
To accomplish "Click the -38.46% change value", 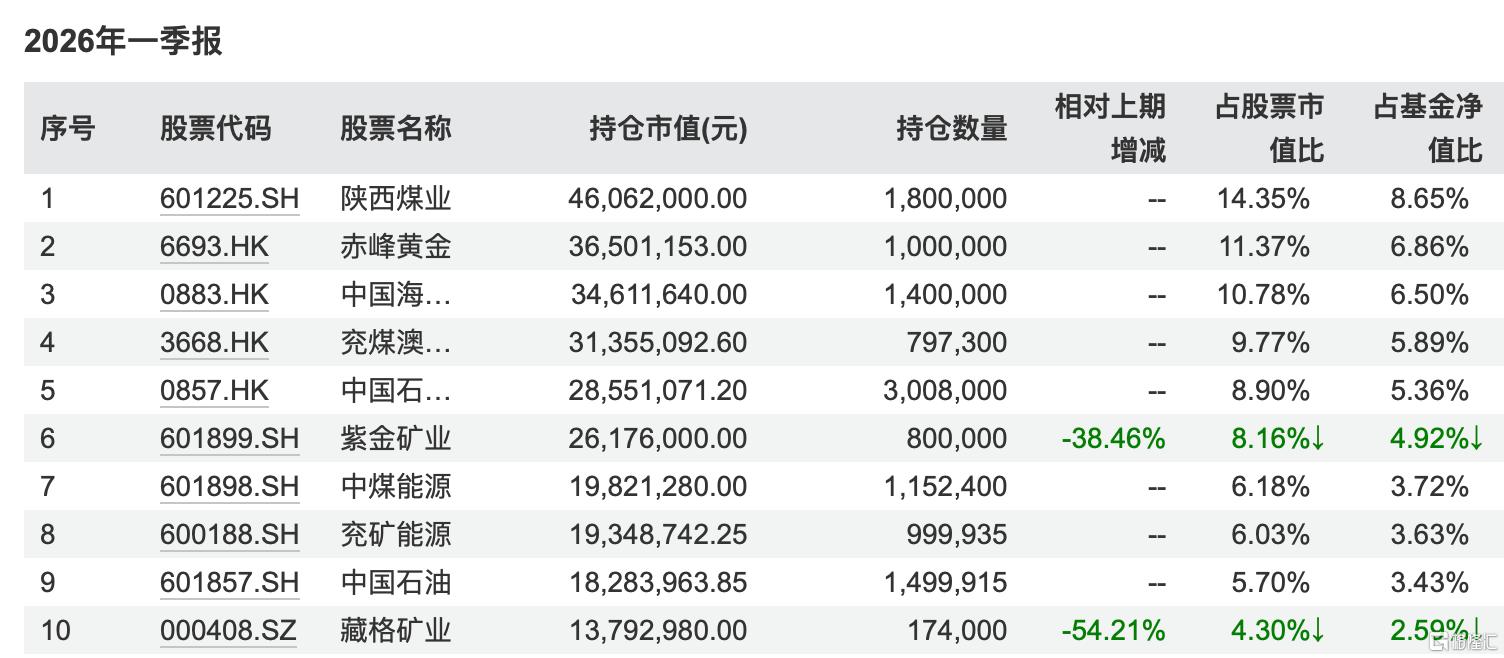I will click(1113, 438).
